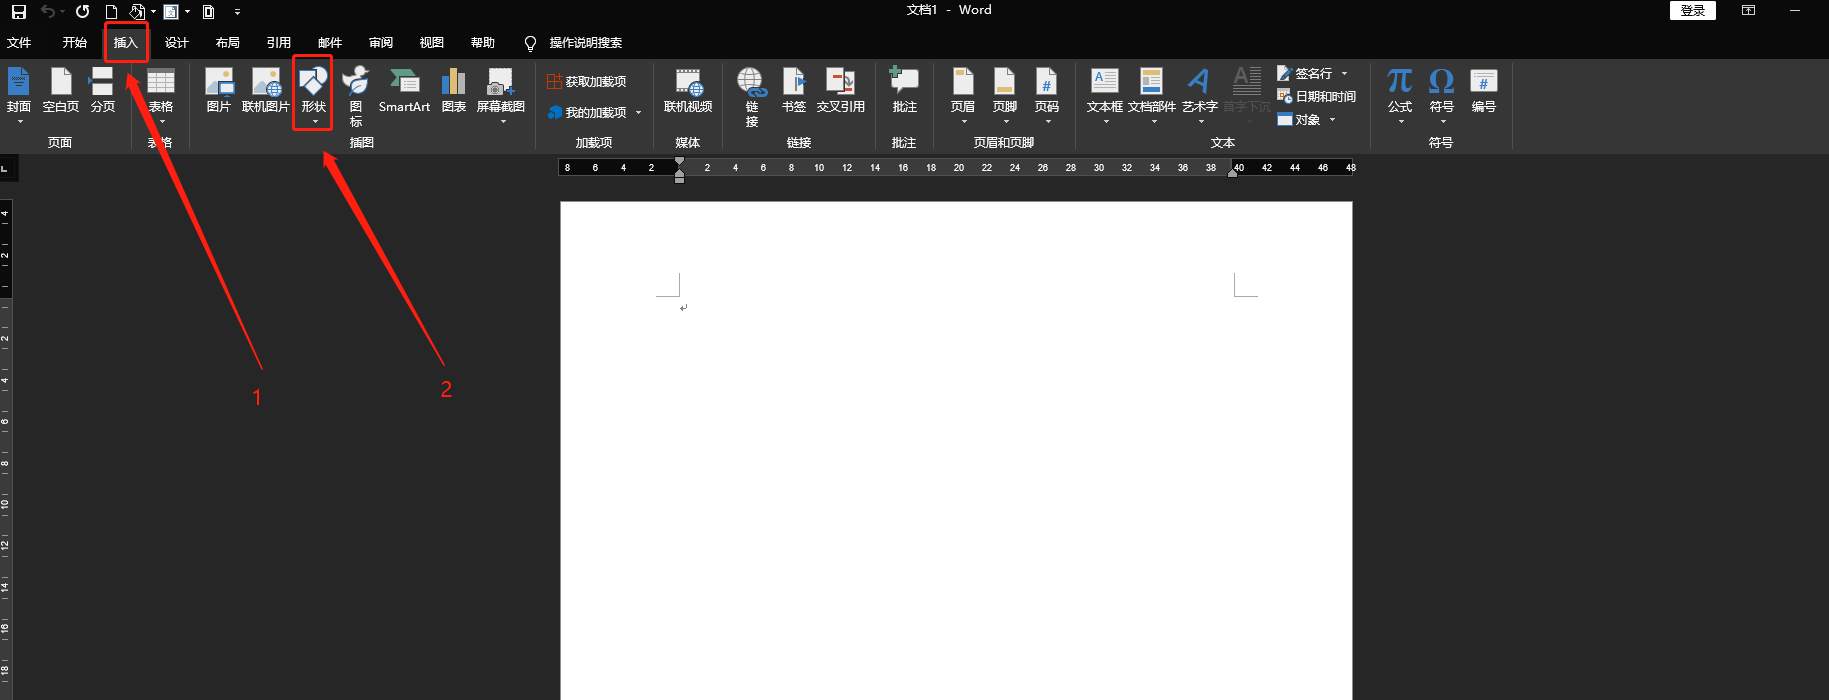Open header (页眉) options

[963, 95]
